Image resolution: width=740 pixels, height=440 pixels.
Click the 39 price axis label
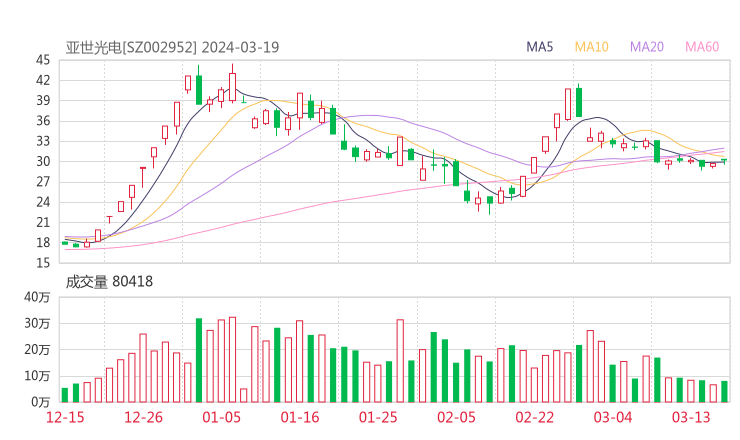(43, 101)
